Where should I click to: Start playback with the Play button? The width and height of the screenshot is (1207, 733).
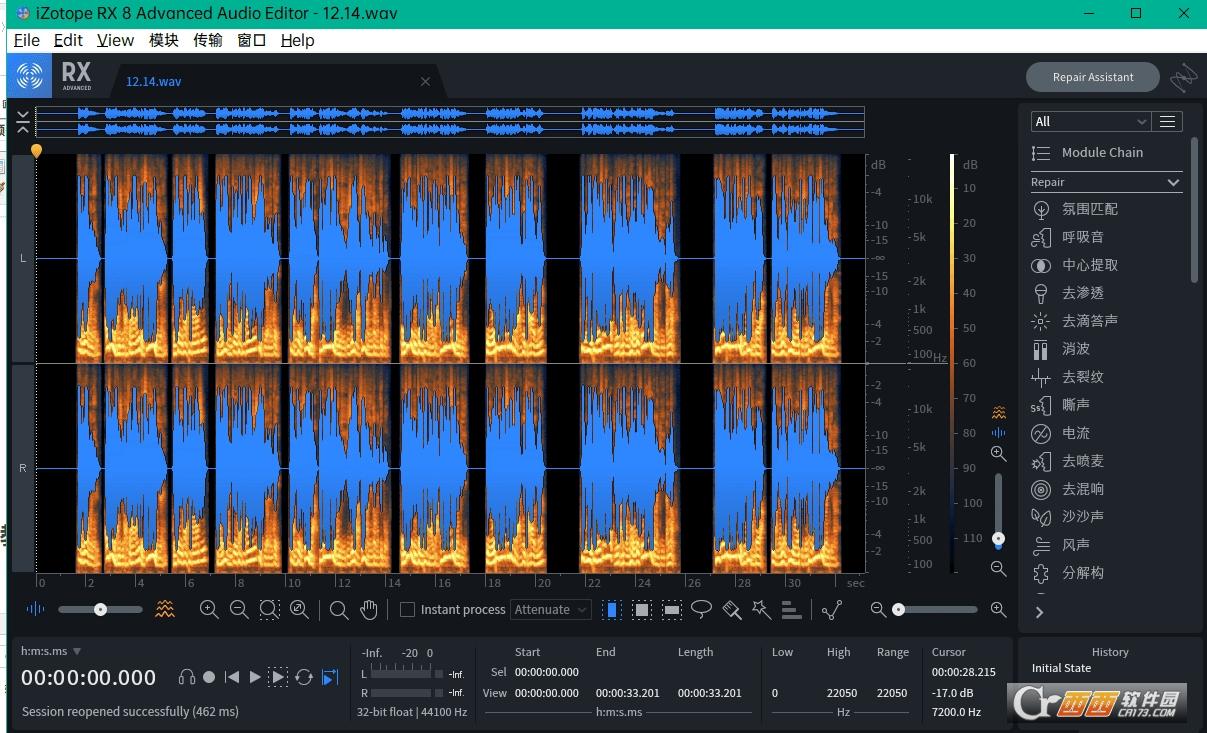point(255,677)
